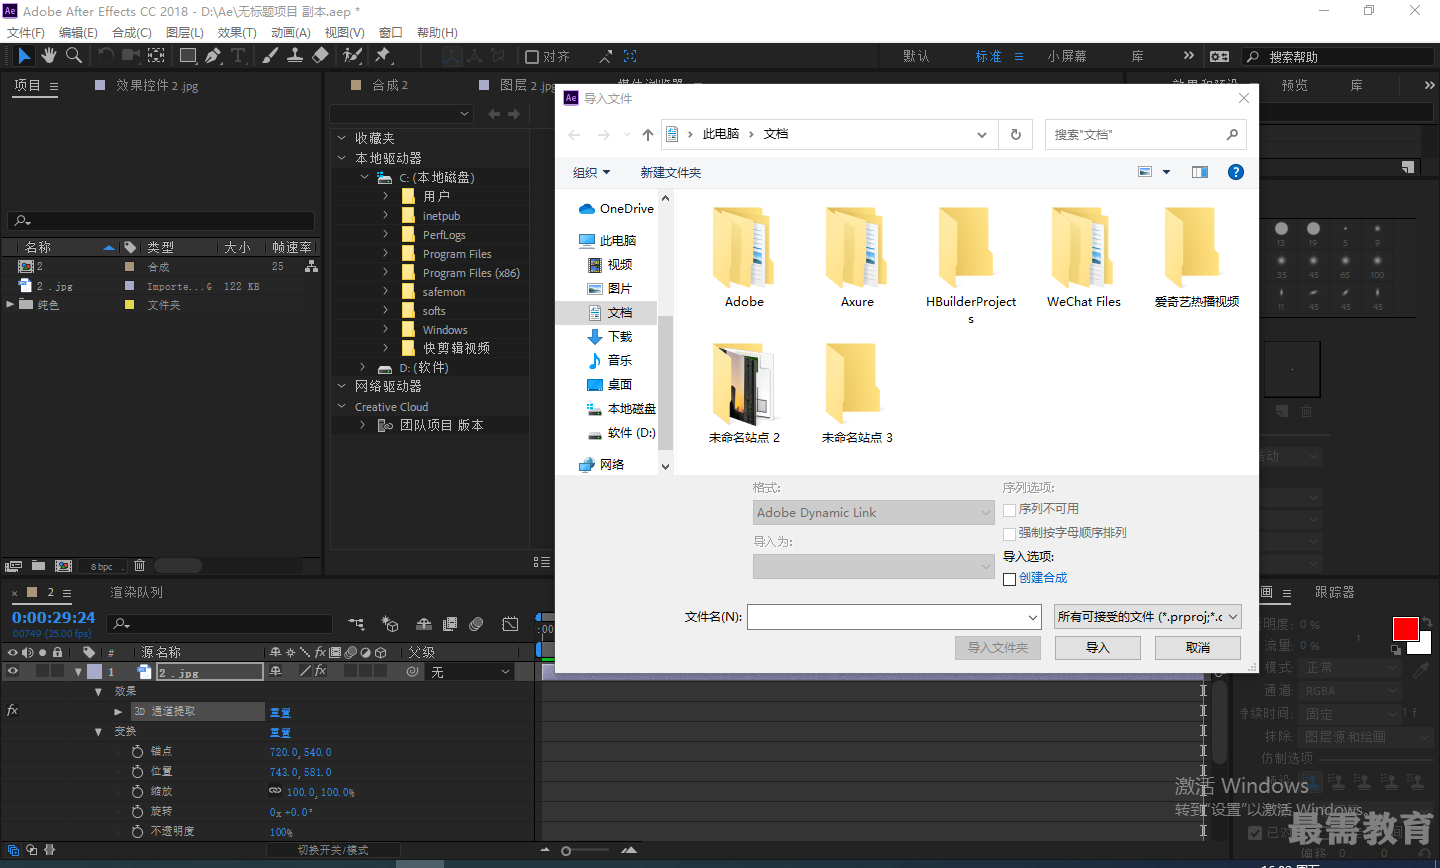Hide layer 2.jpg with eye toggle

[12, 672]
